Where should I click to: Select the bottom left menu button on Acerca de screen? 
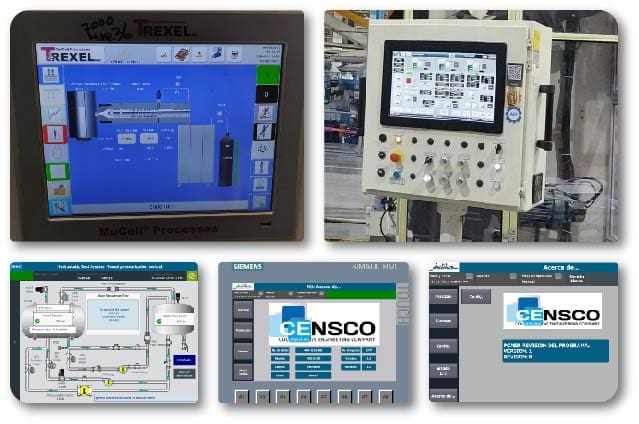444,395
